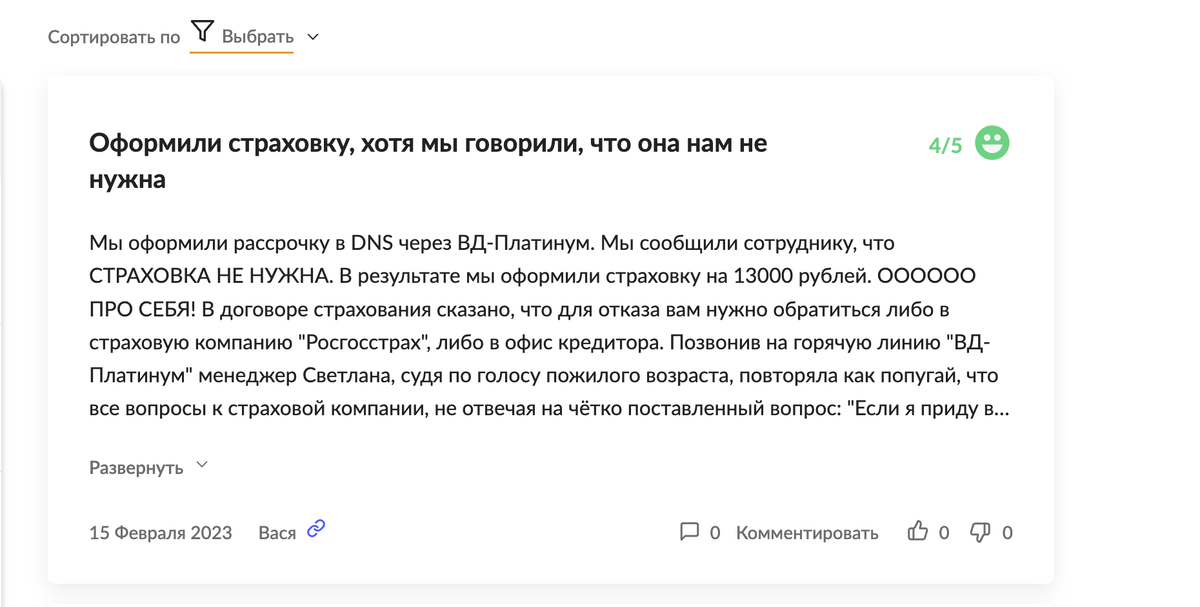Copy review link via the chain icon
The height and width of the screenshot is (607, 1200).
click(x=315, y=527)
